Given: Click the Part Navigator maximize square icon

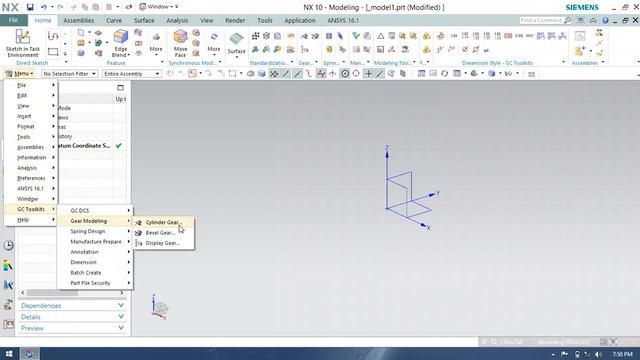Looking at the screenshot, I should [120, 88].
